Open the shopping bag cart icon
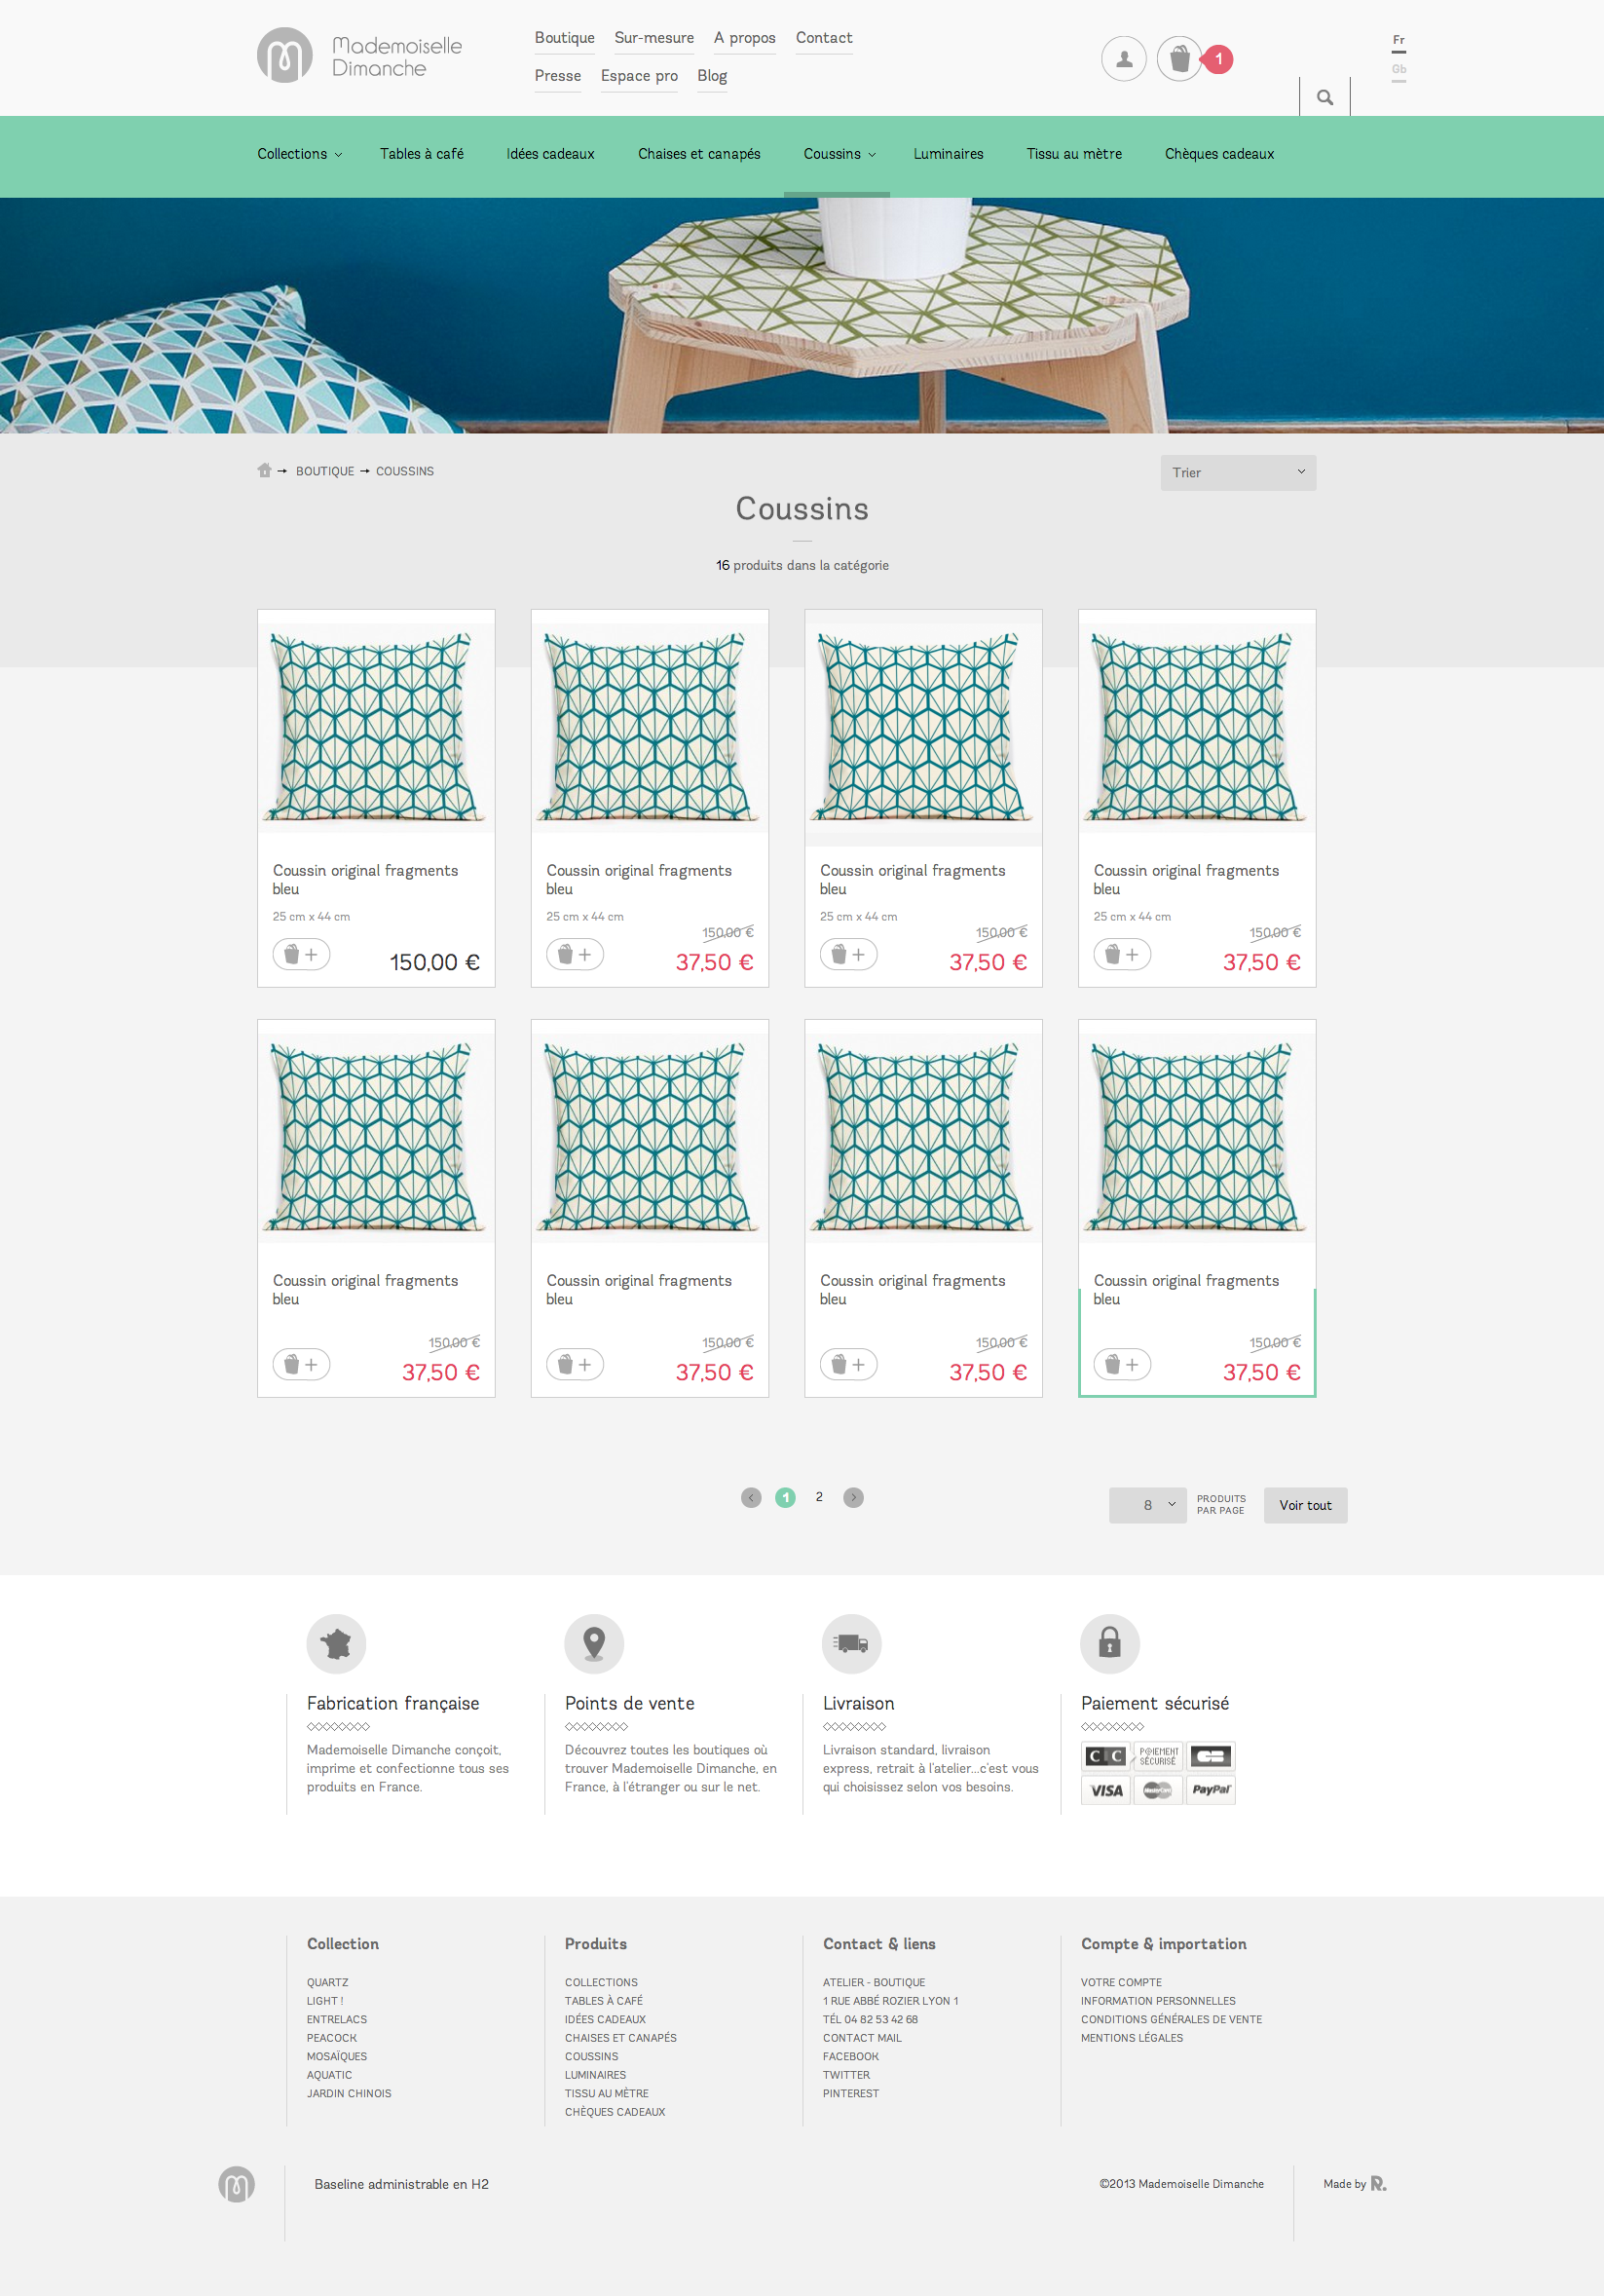1604x2296 pixels. pos(1179,59)
